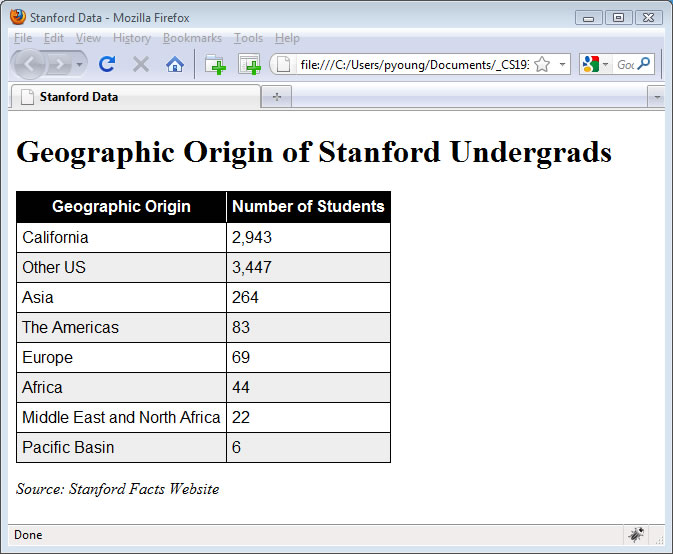Screen dimensions: 673x554
Task: Reload the page with the Reload icon
Action: (106, 64)
